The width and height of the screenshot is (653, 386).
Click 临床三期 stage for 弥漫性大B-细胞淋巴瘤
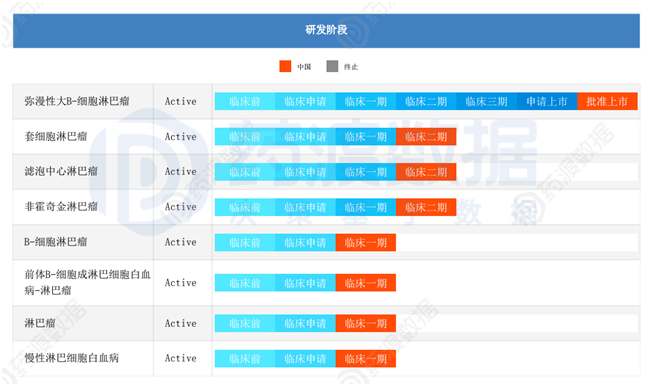tap(486, 101)
